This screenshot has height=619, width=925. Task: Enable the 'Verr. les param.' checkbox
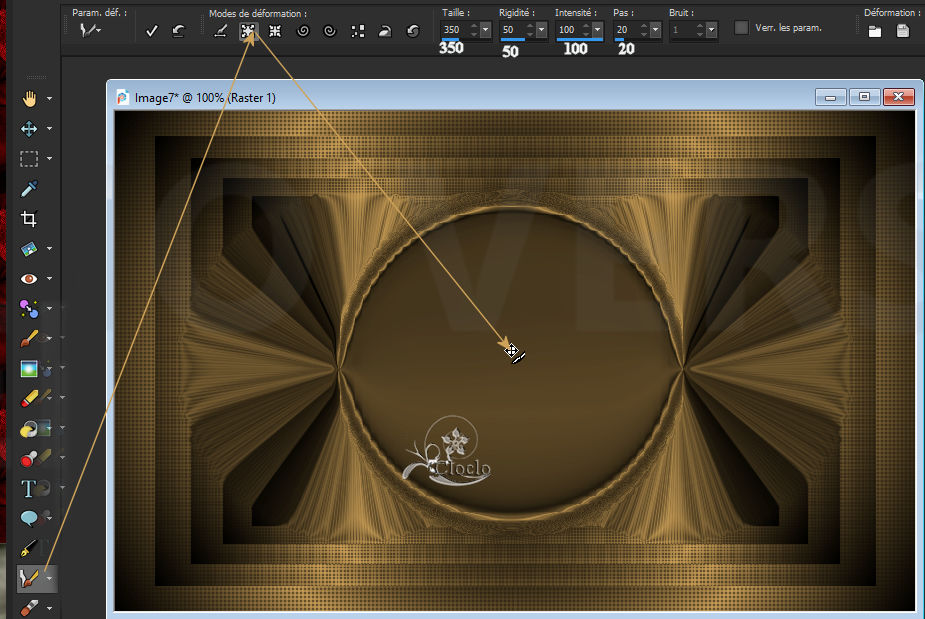(741, 28)
